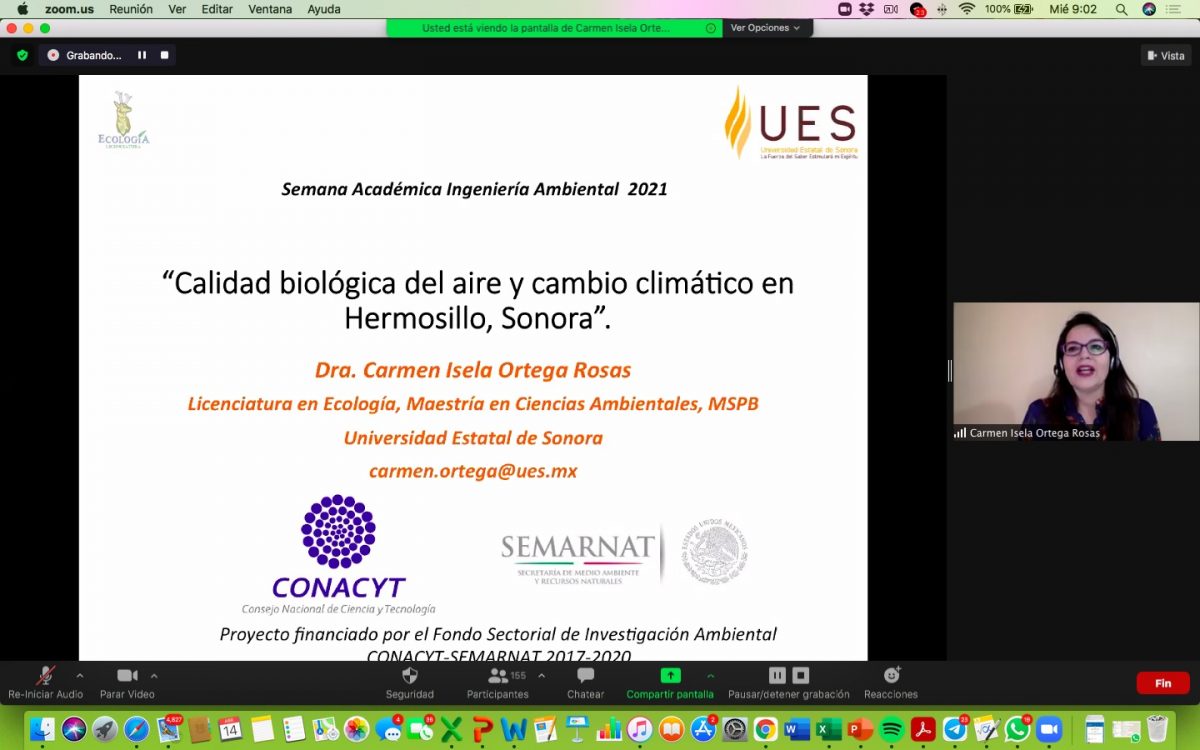This screenshot has width=1200, height=750.
Task: Select Carmen Isela Ortega Rosas video thumbnail
Action: (x=1075, y=371)
